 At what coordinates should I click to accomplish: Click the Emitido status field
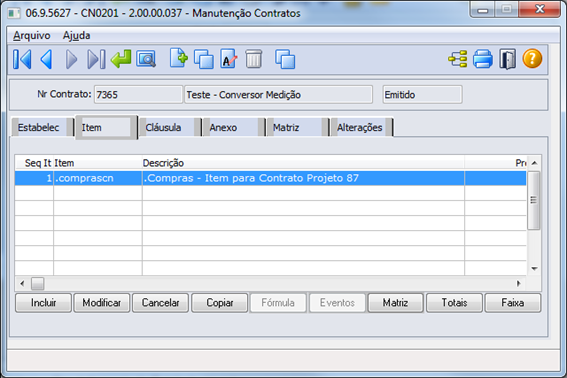pos(422,95)
